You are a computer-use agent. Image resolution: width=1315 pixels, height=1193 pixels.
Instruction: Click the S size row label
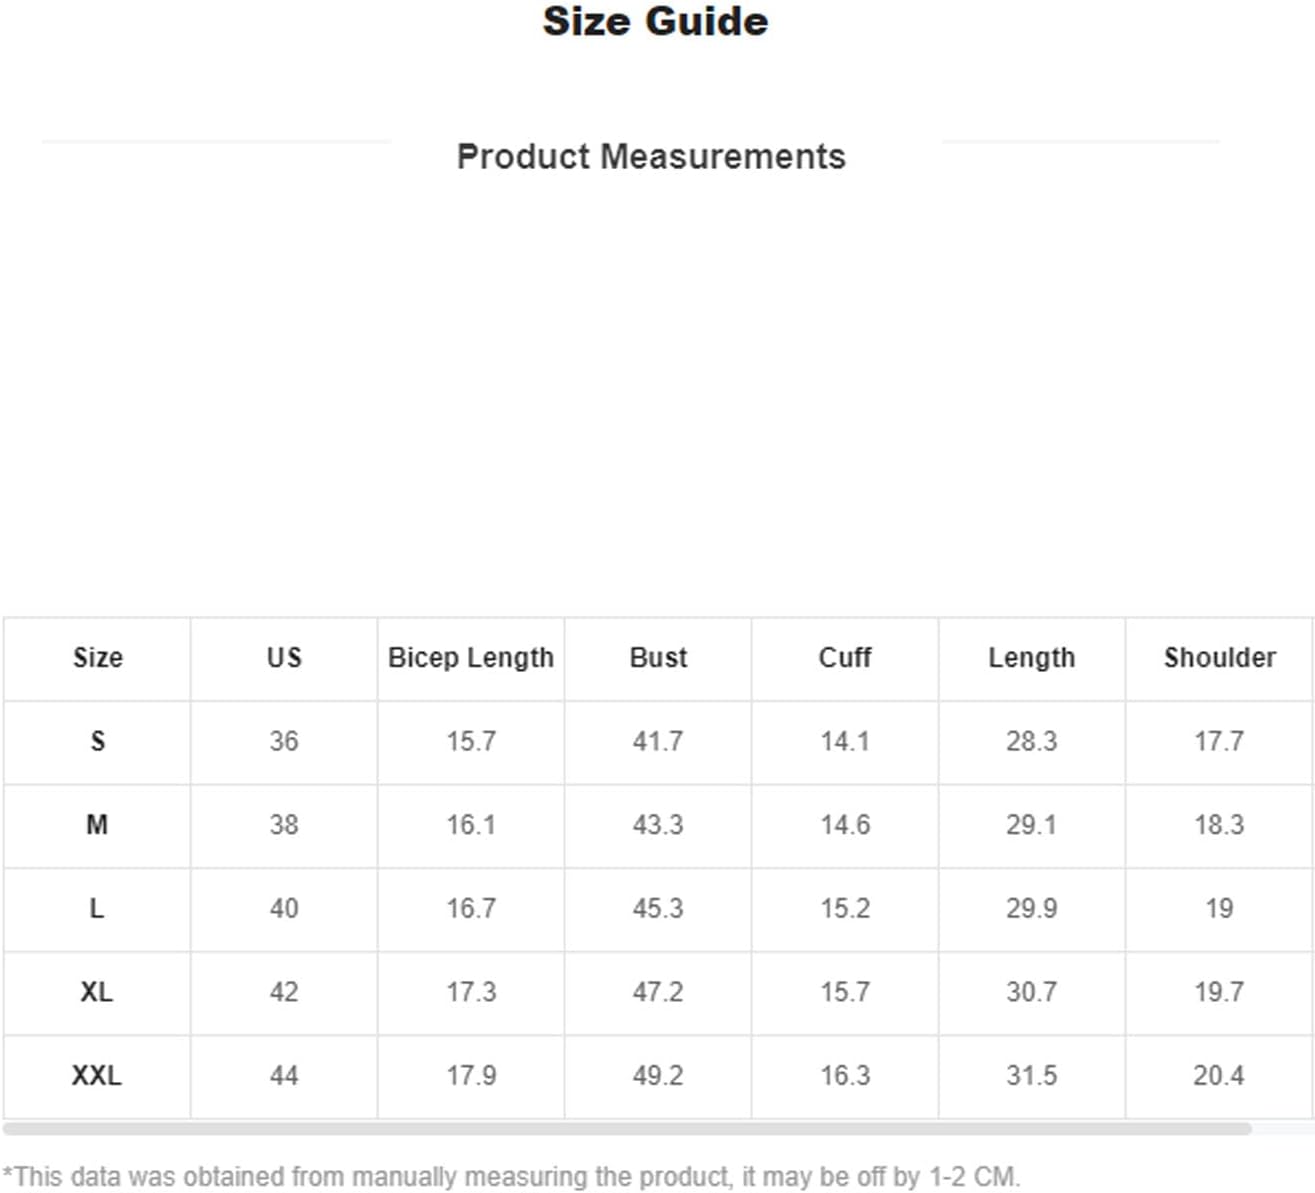tap(97, 742)
